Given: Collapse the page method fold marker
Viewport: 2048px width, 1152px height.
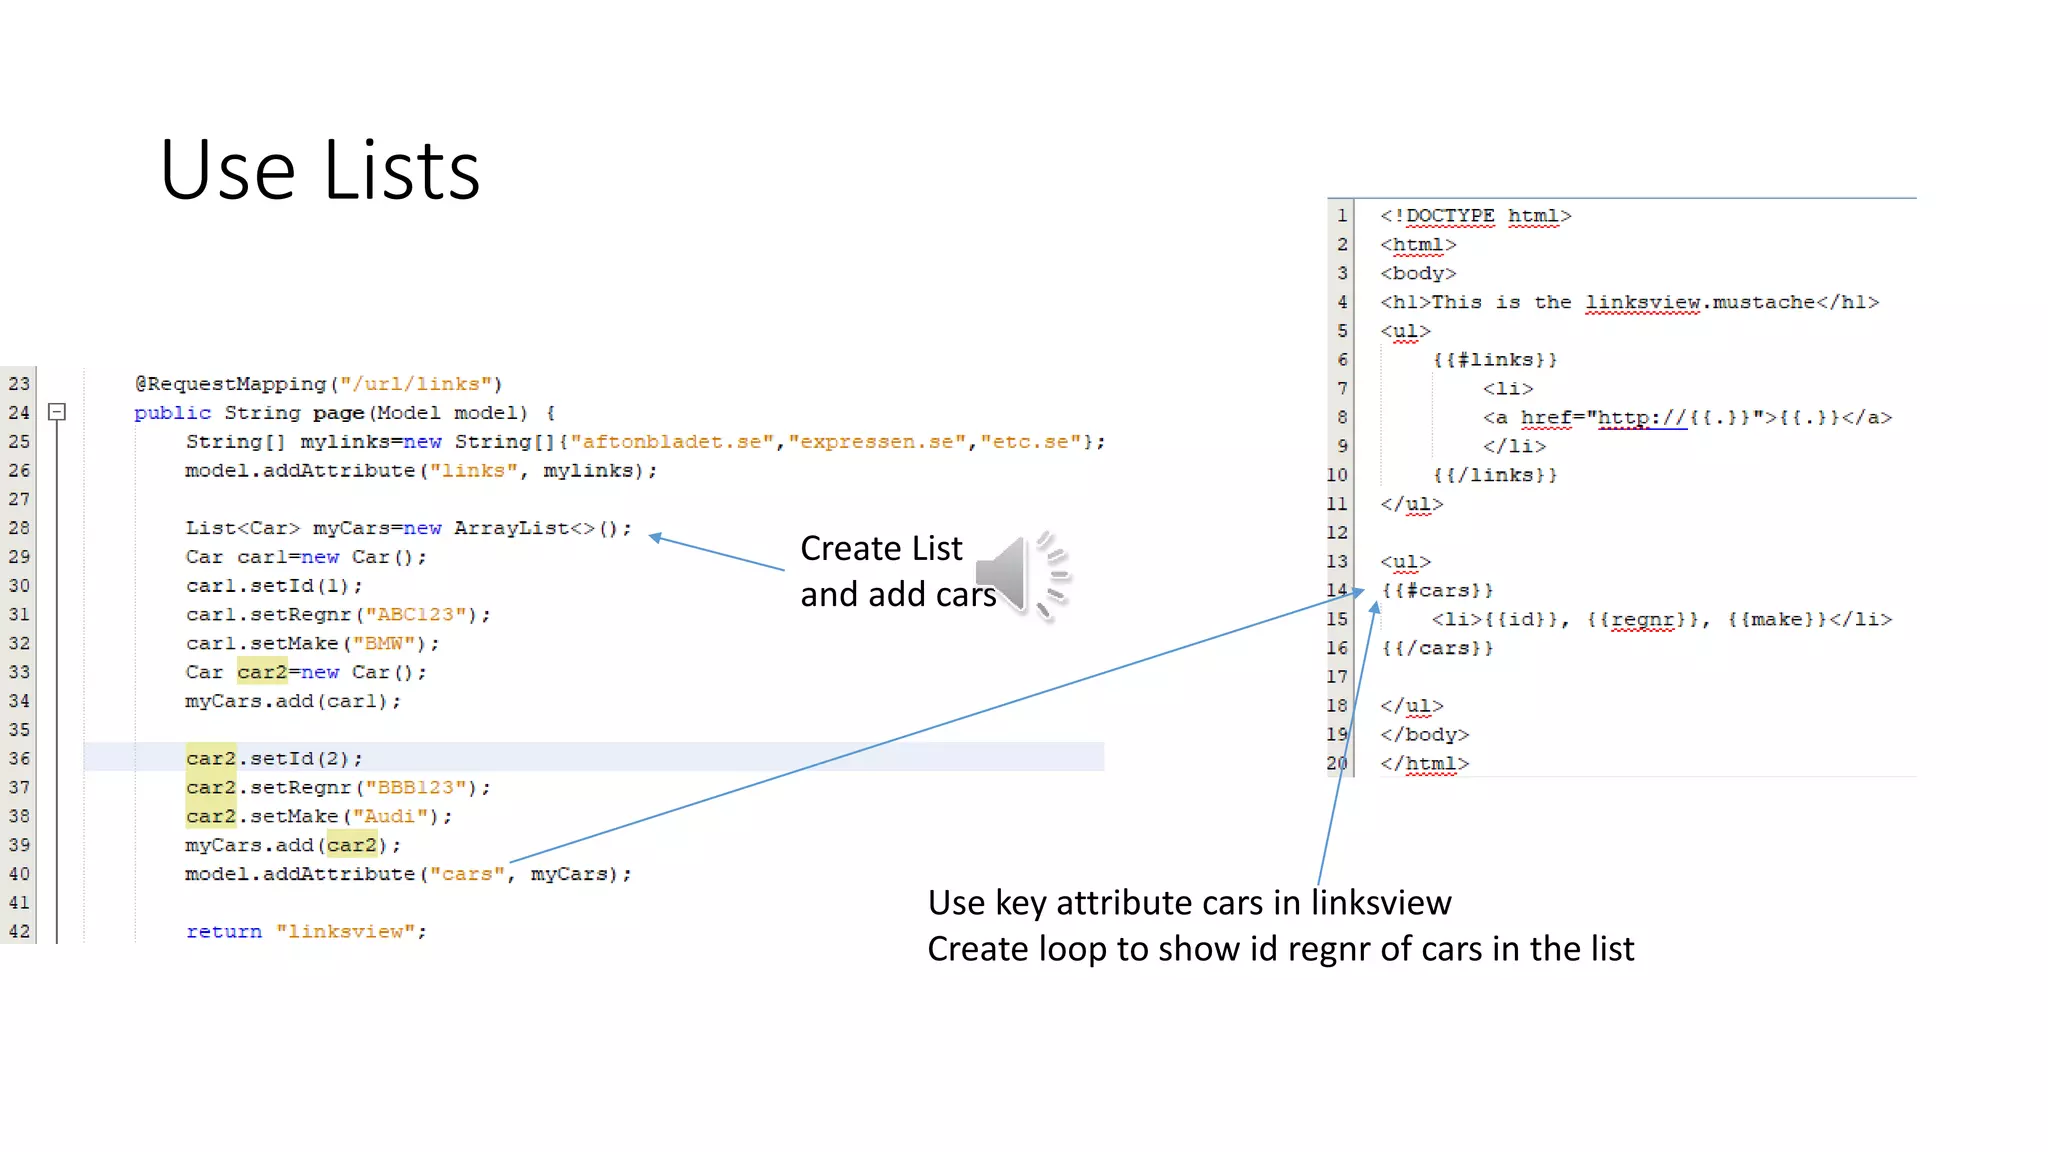Looking at the screenshot, I should click(x=57, y=412).
